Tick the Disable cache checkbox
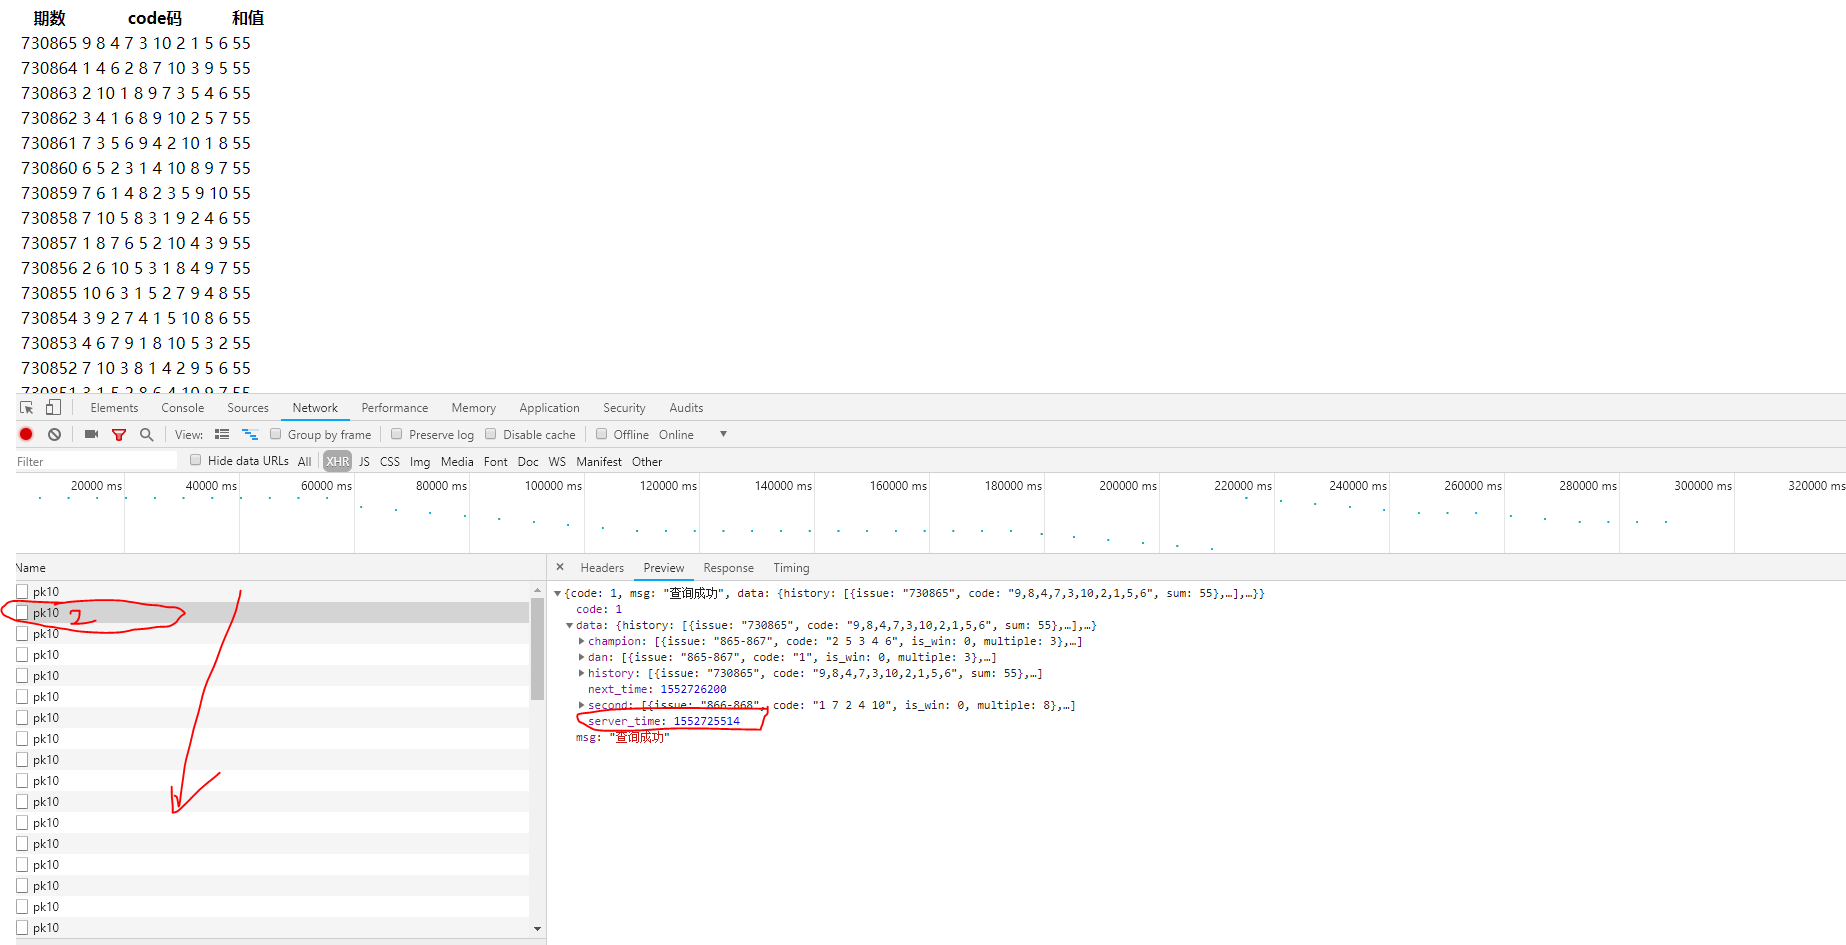Image resolution: width=1846 pixels, height=945 pixels. tap(490, 434)
